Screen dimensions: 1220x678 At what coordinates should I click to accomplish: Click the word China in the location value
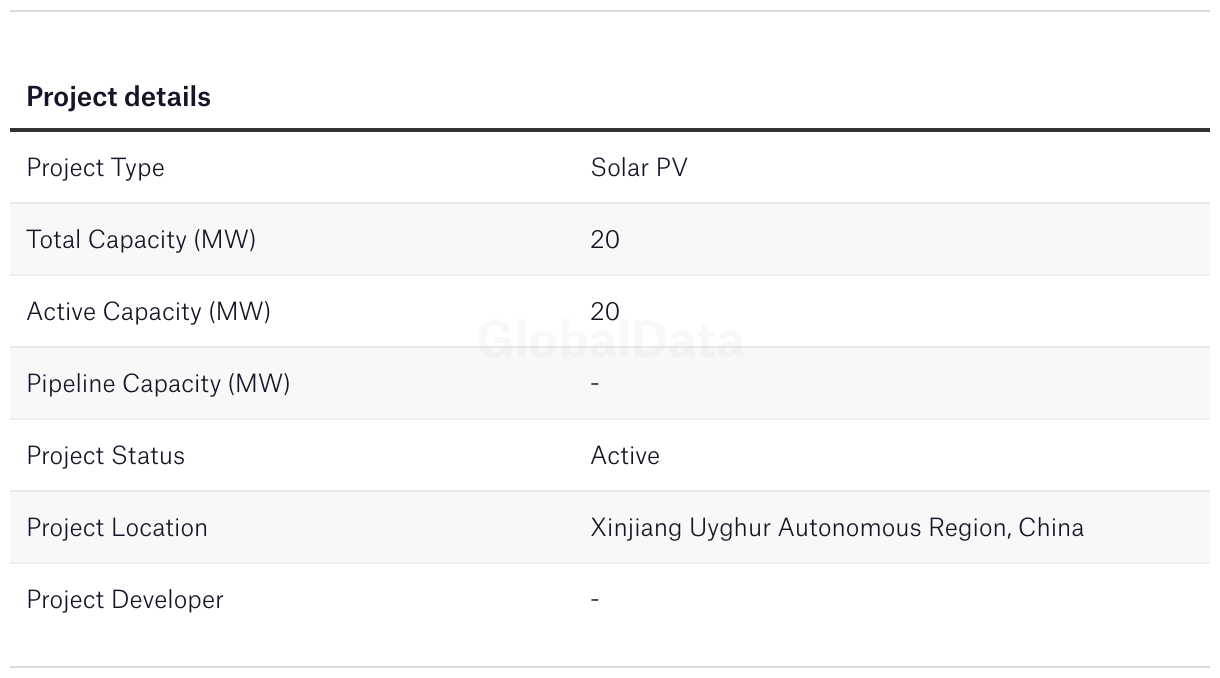coord(1051,528)
